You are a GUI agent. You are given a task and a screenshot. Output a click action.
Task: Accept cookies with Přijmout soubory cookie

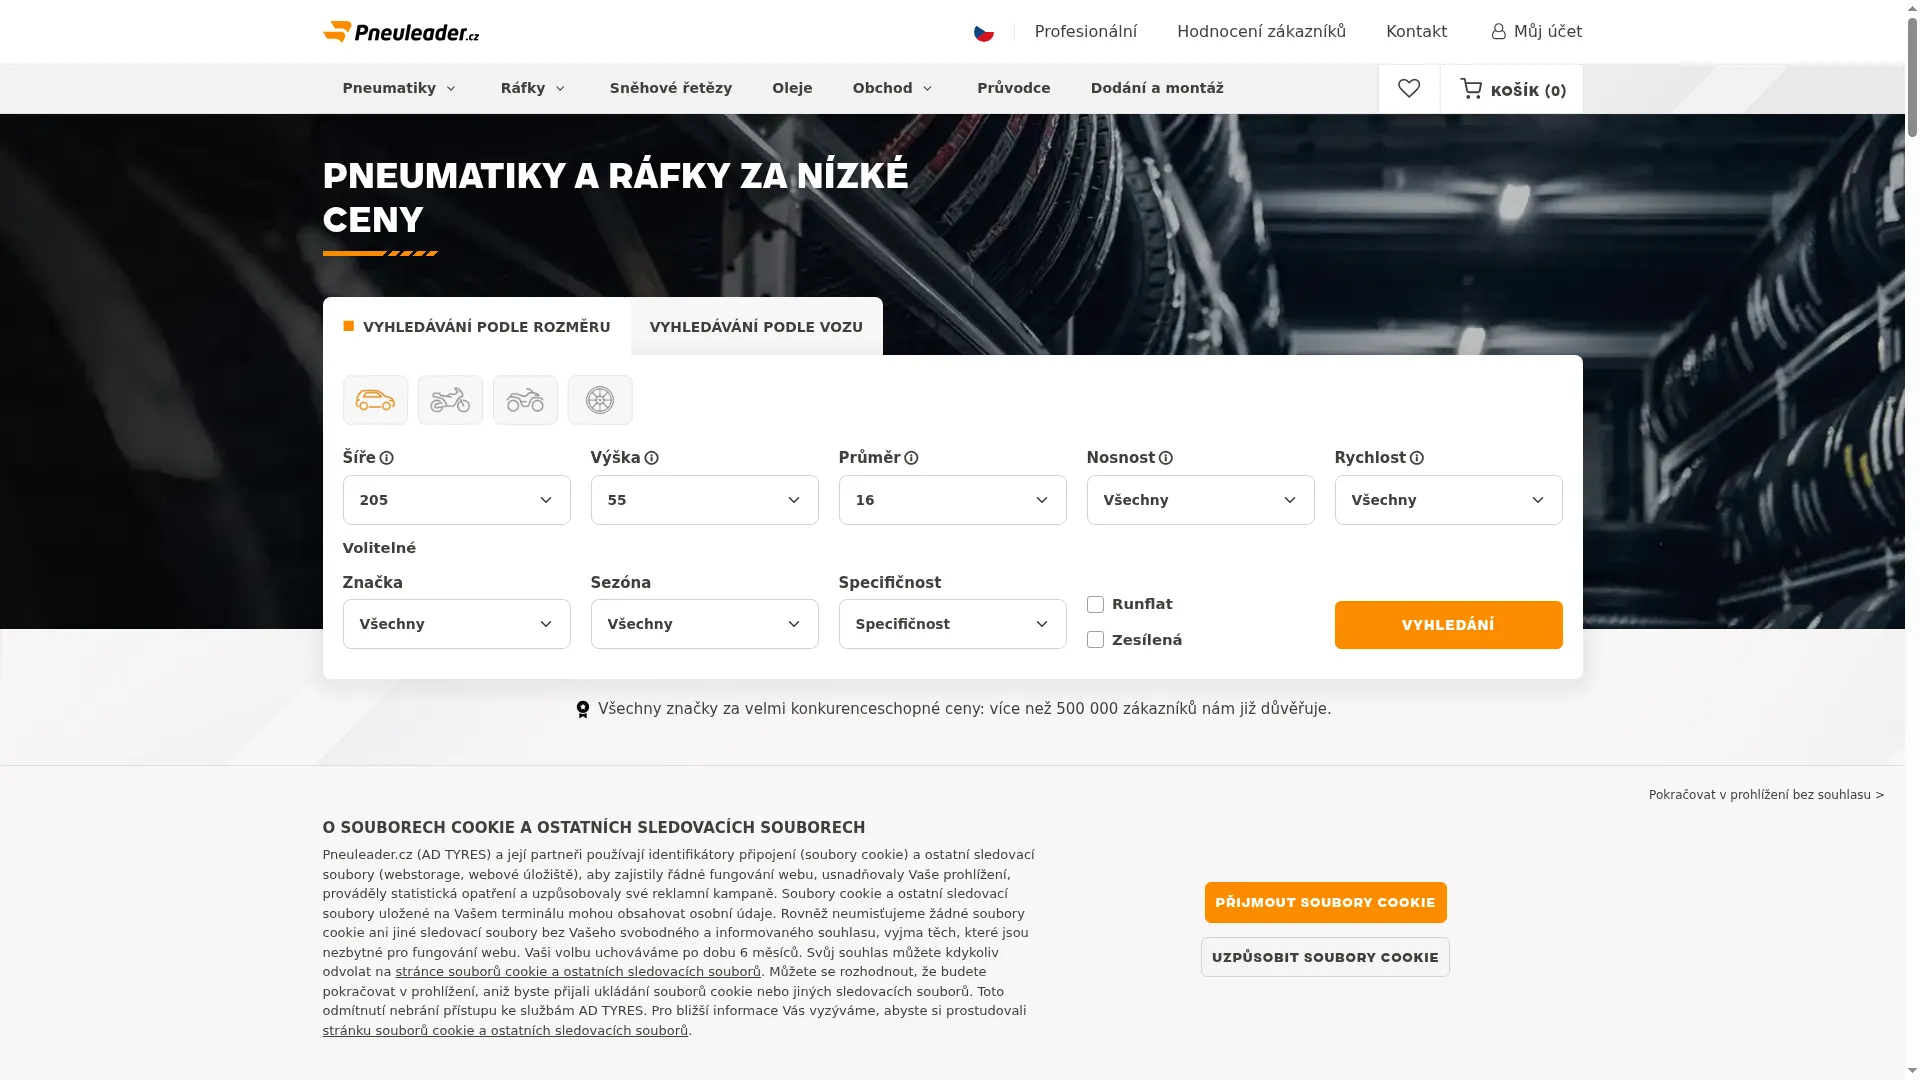(x=1325, y=902)
